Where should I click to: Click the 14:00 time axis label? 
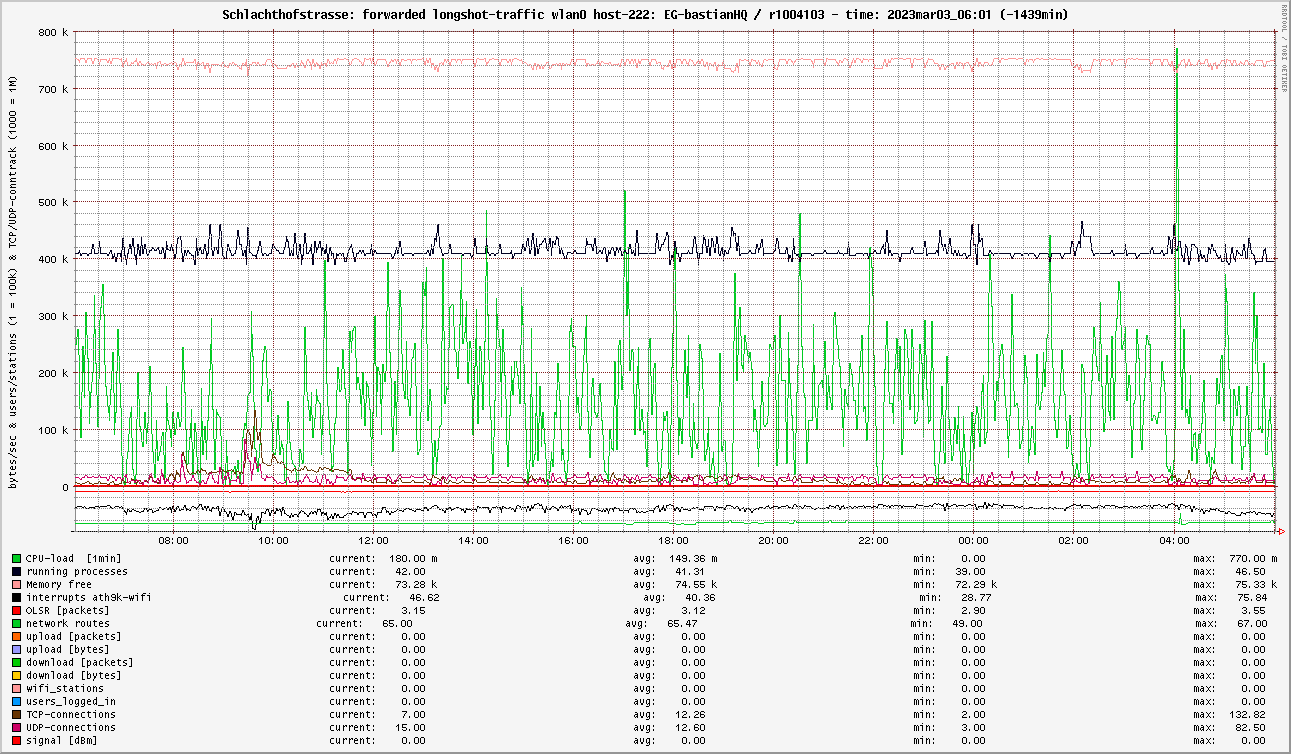474,540
